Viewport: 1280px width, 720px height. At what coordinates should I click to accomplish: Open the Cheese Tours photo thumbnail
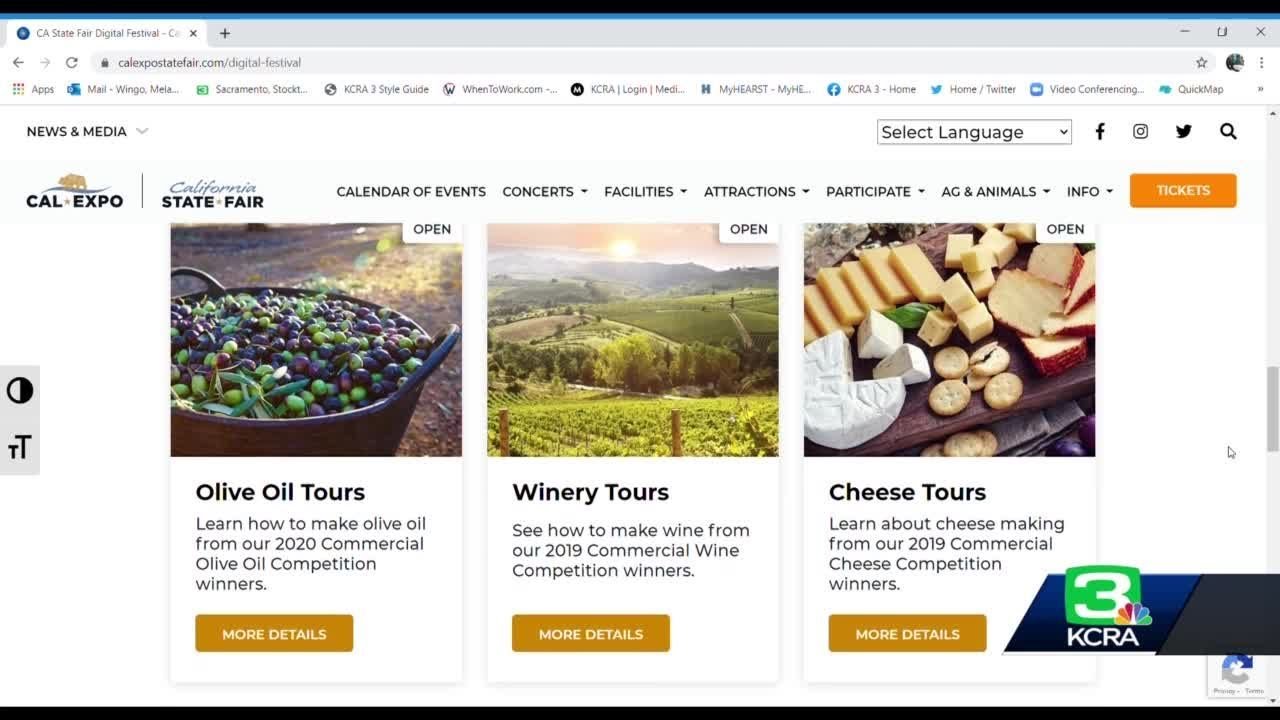(949, 340)
